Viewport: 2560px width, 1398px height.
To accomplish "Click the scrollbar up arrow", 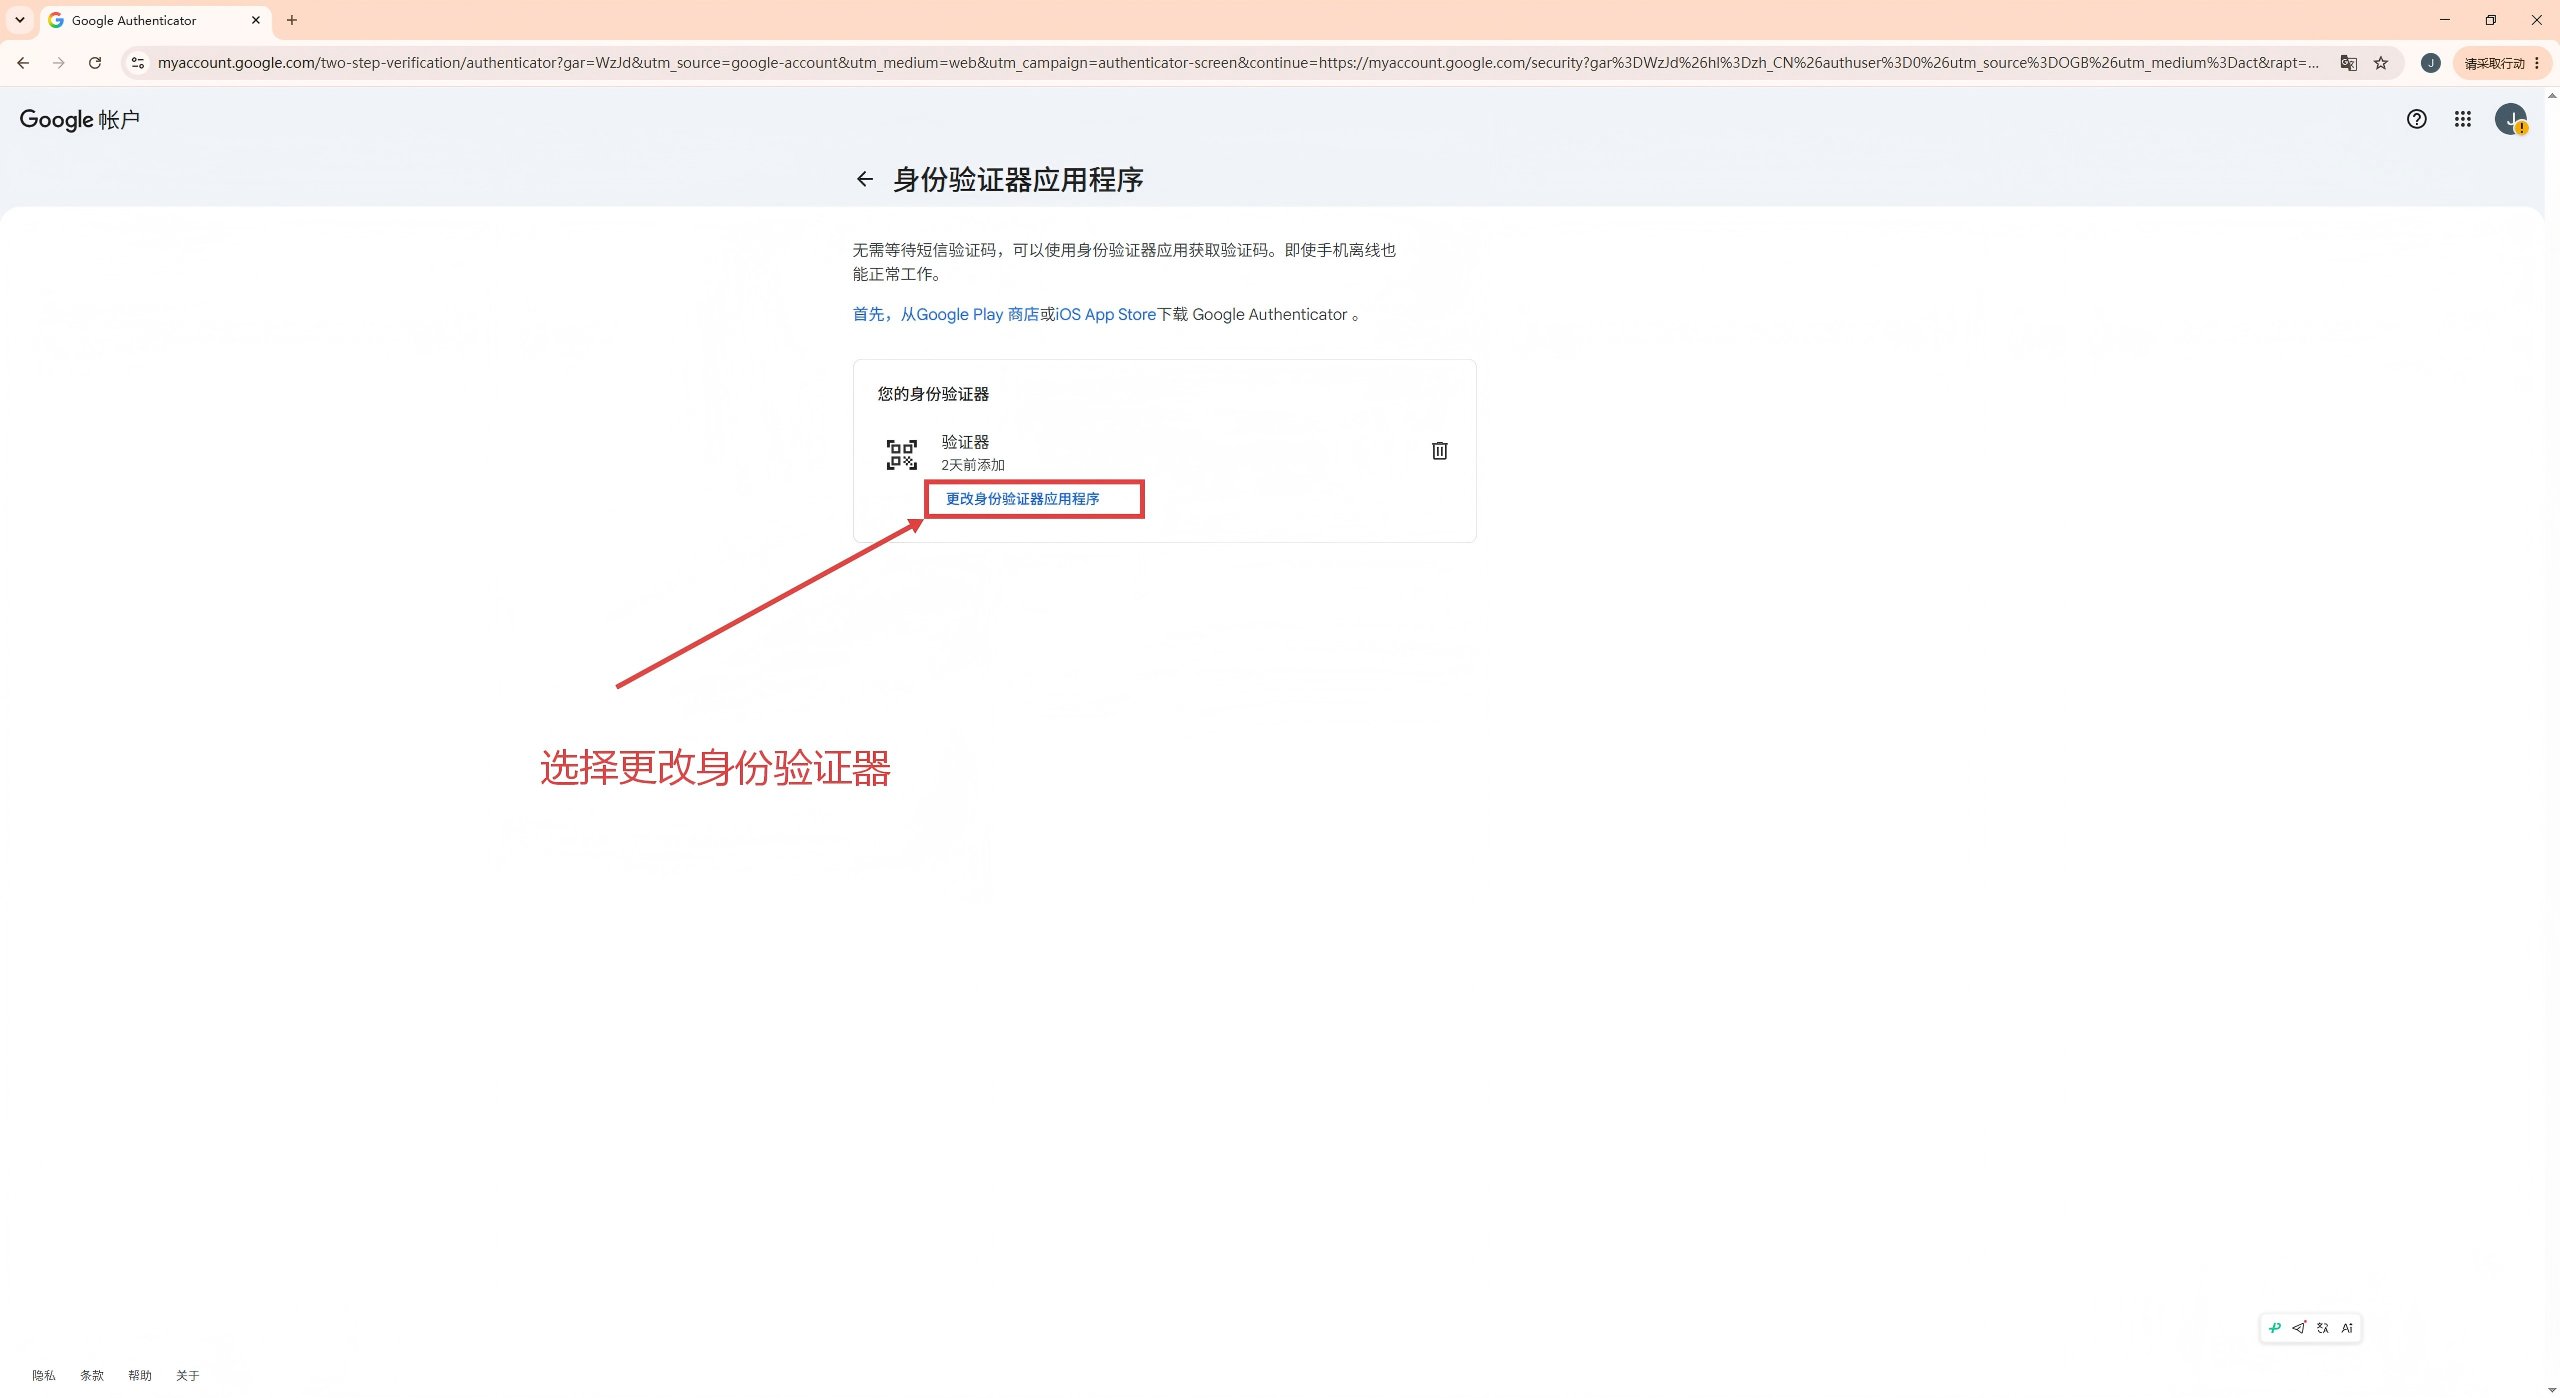I will [2552, 95].
